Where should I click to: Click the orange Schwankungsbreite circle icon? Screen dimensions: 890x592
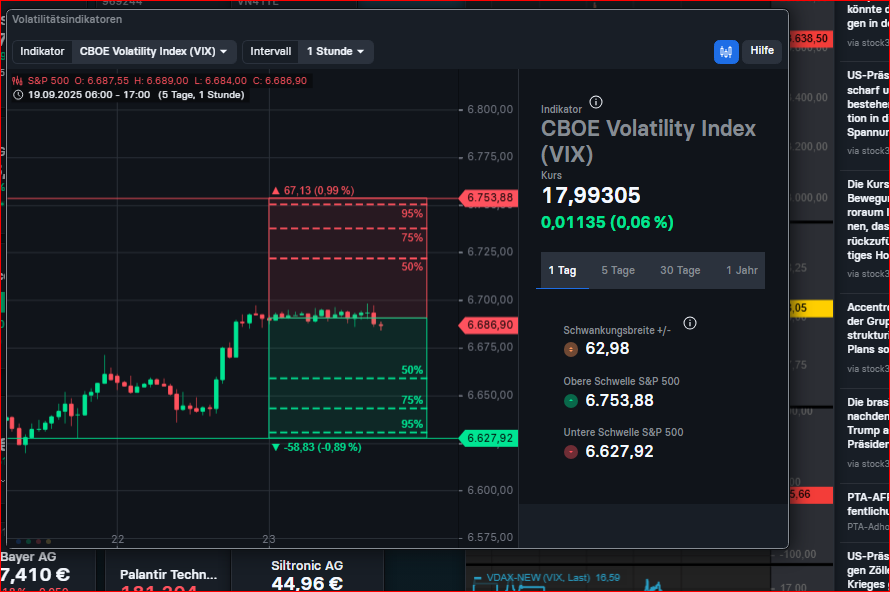(571, 349)
